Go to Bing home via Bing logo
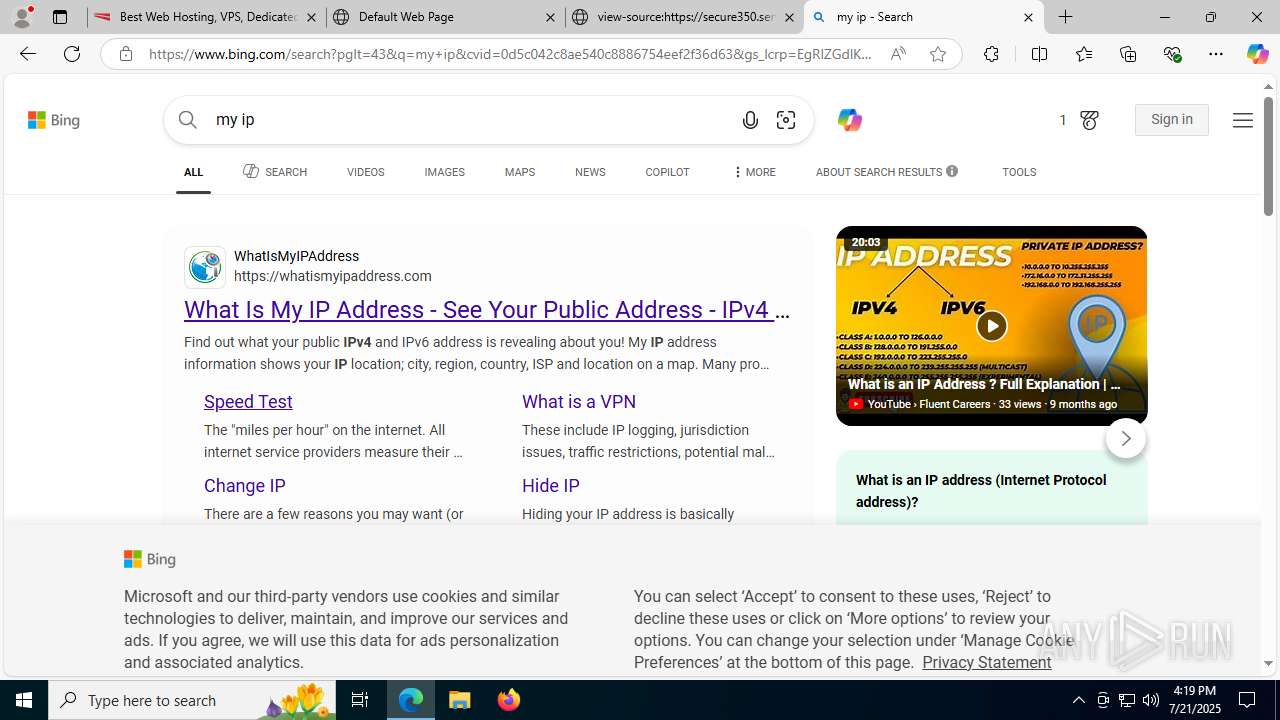Viewport: 1280px width, 720px height. pyautogui.click(x=54, y=120)
